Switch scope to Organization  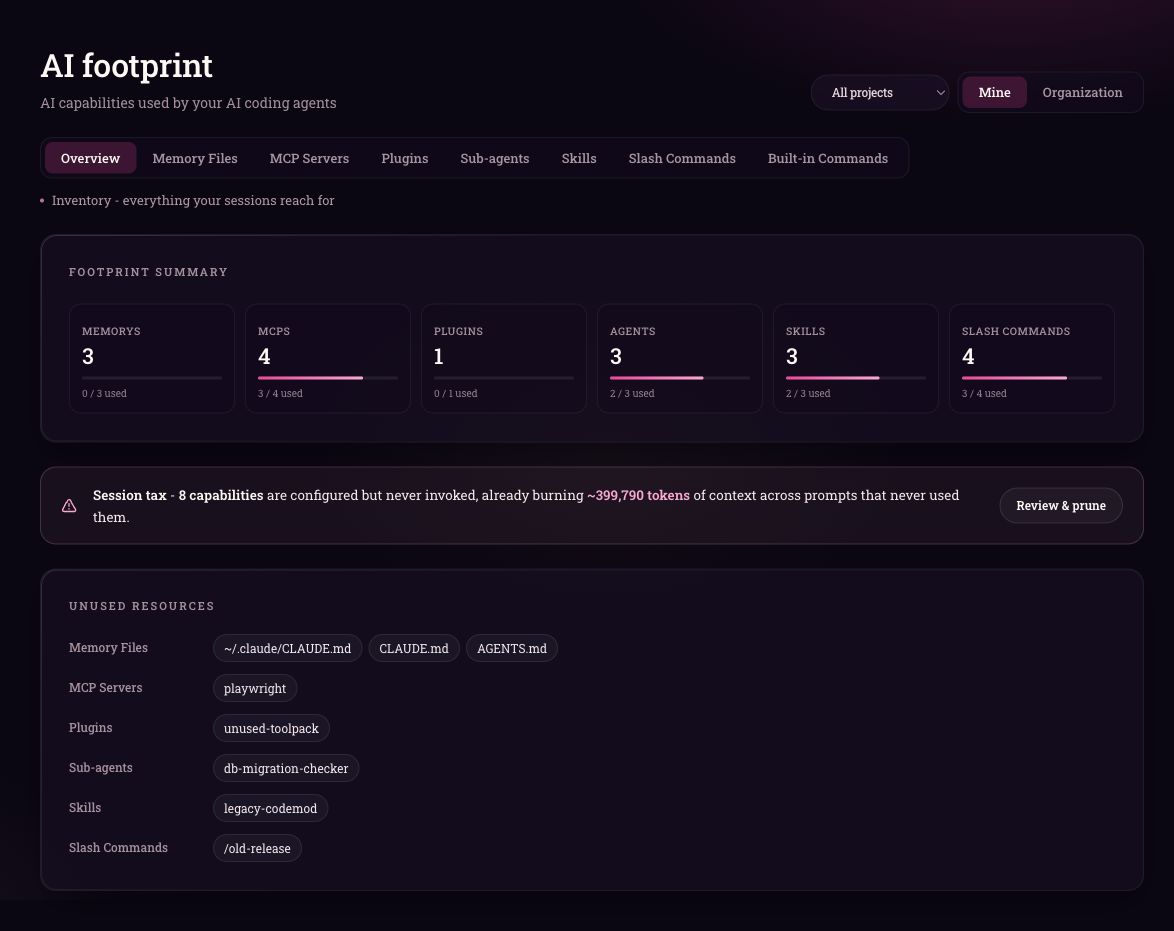pyautogui.click(x=1082, y=93)
